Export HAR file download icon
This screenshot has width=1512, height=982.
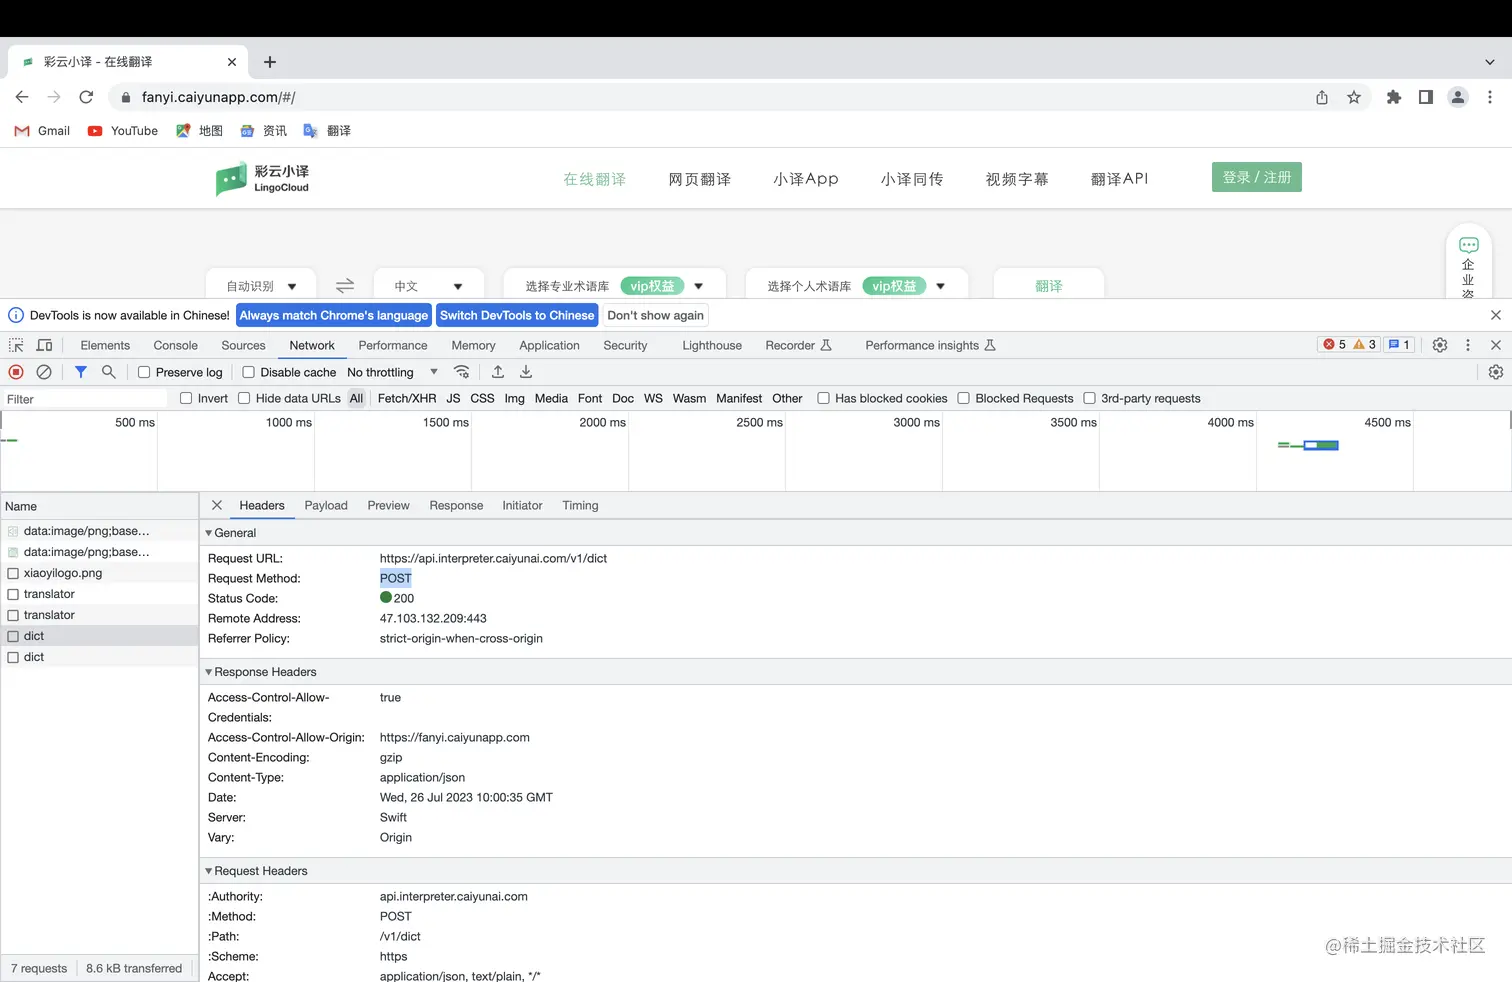526,372
